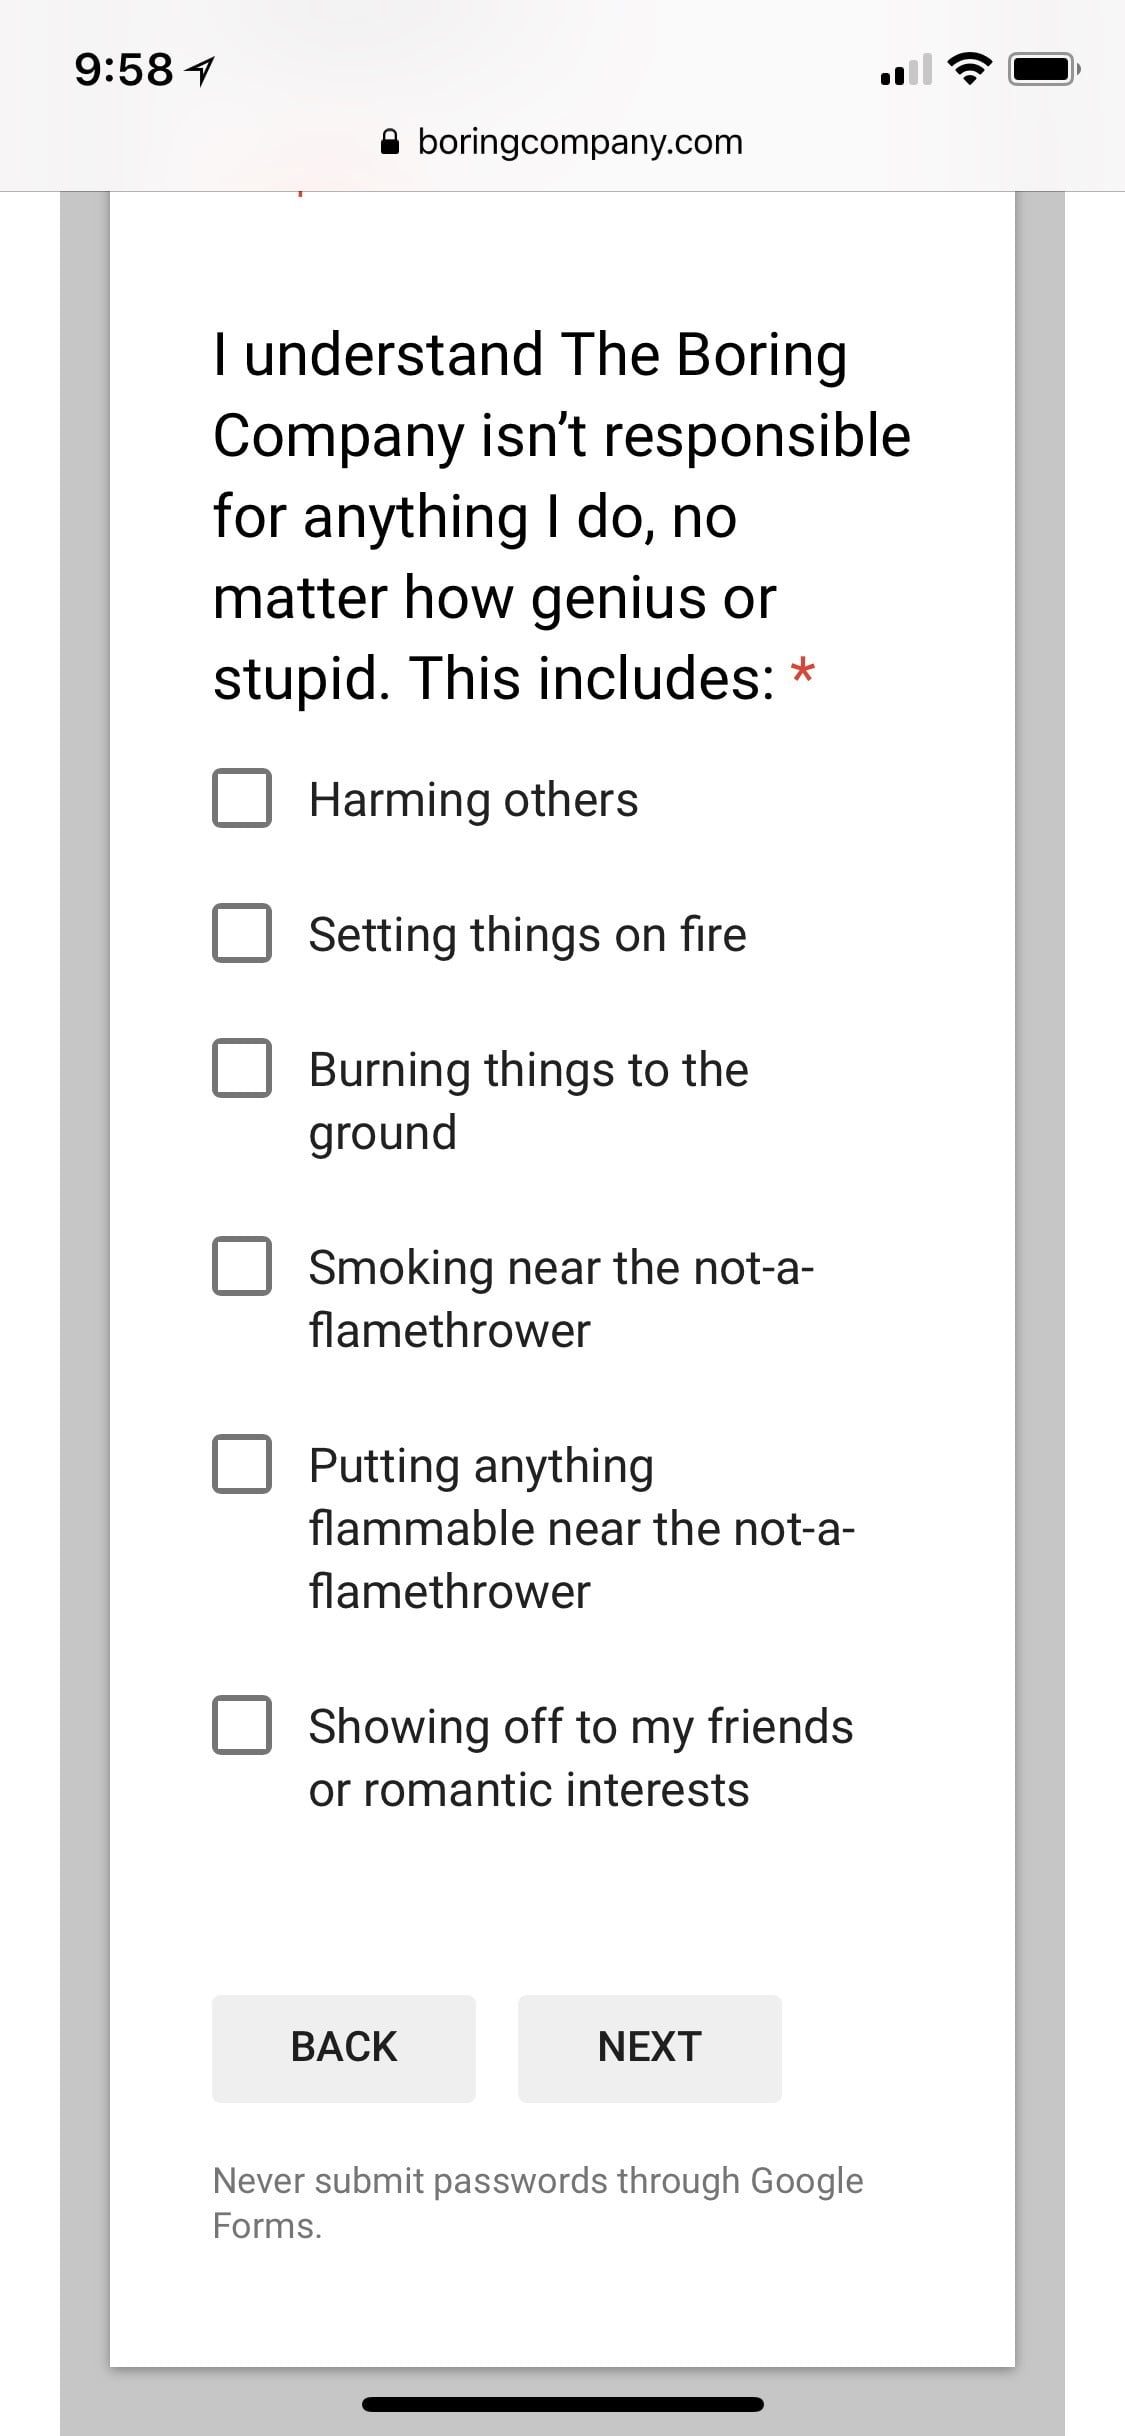
Task: Check Putting anything flammable near checkbox
Action: point(241,1464)
